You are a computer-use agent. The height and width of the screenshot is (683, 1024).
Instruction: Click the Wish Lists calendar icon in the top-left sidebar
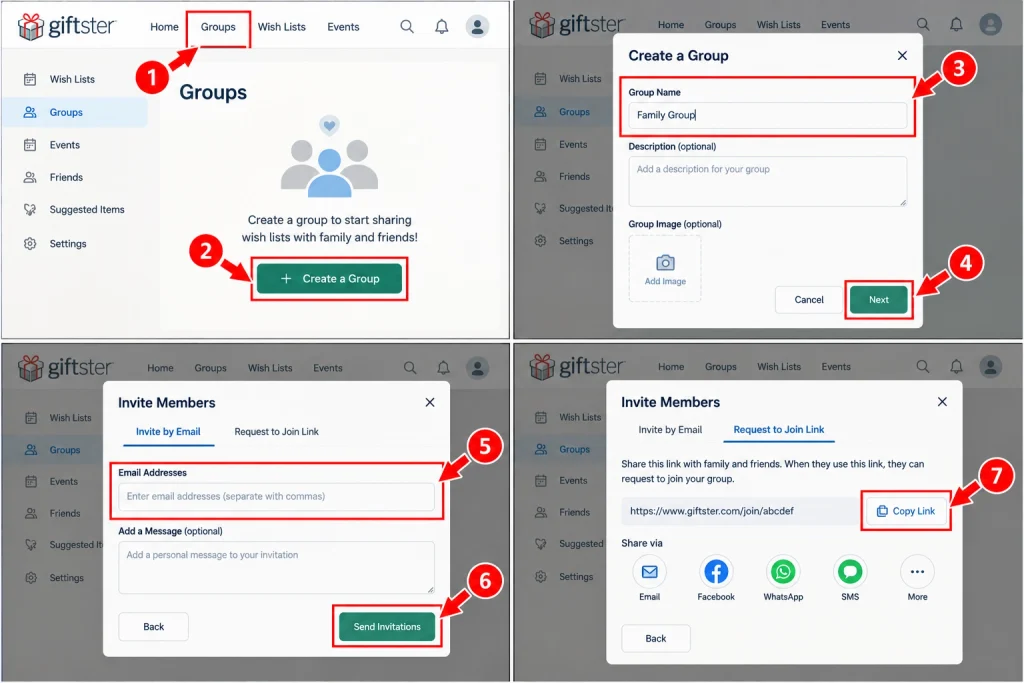point(30,80)
